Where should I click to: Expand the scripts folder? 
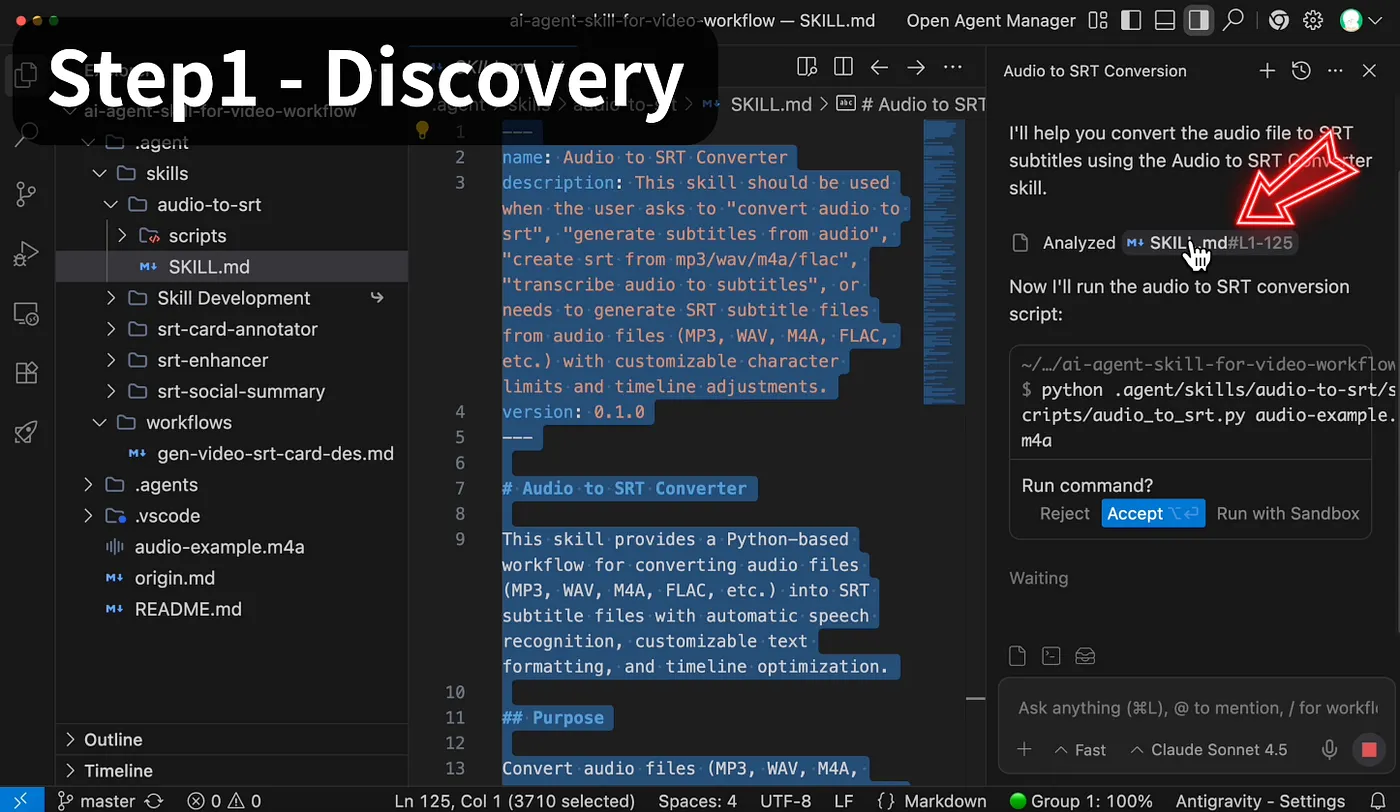click(x=122, y=236)
